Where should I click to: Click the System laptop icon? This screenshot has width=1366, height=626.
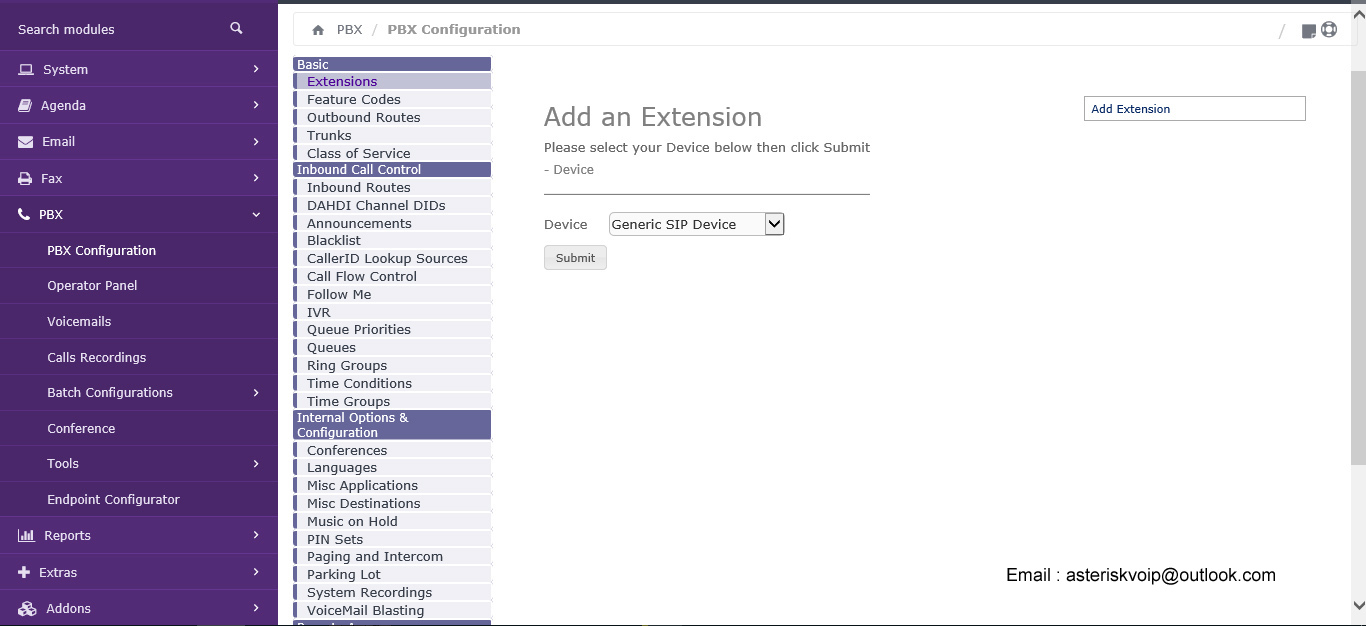click(25, 69)
